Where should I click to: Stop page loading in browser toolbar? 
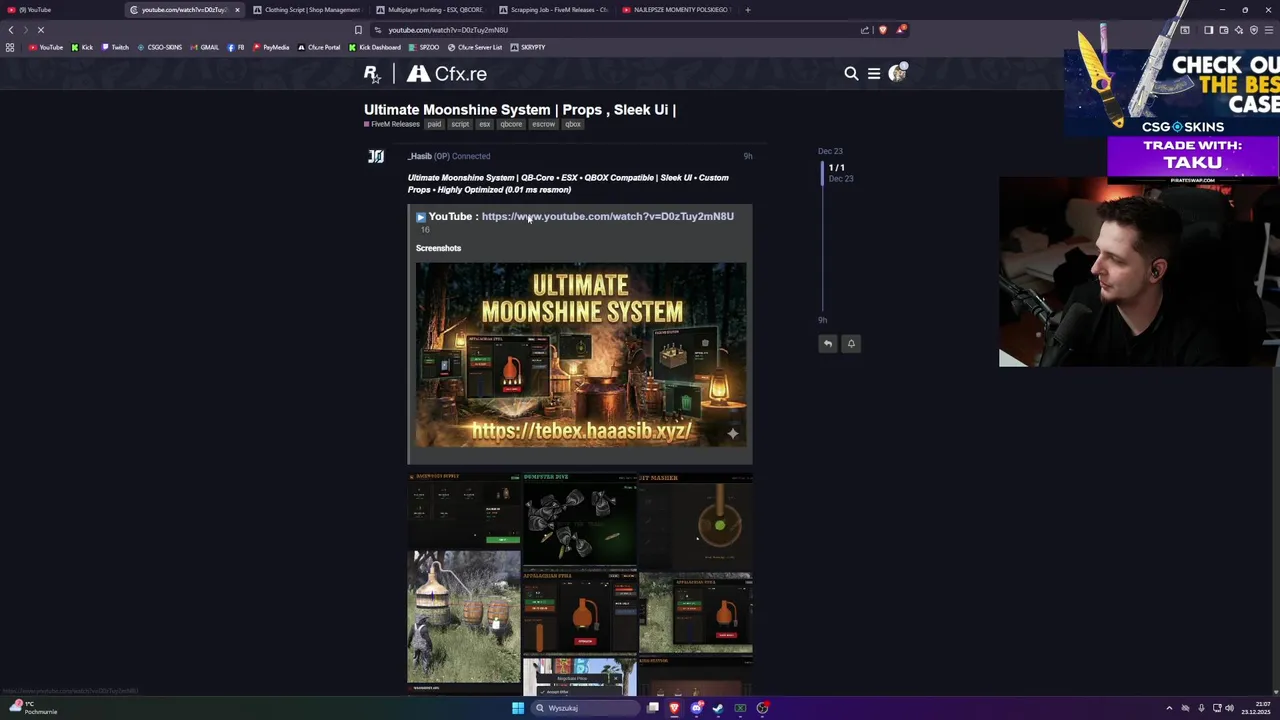click(x=41, y=30)
